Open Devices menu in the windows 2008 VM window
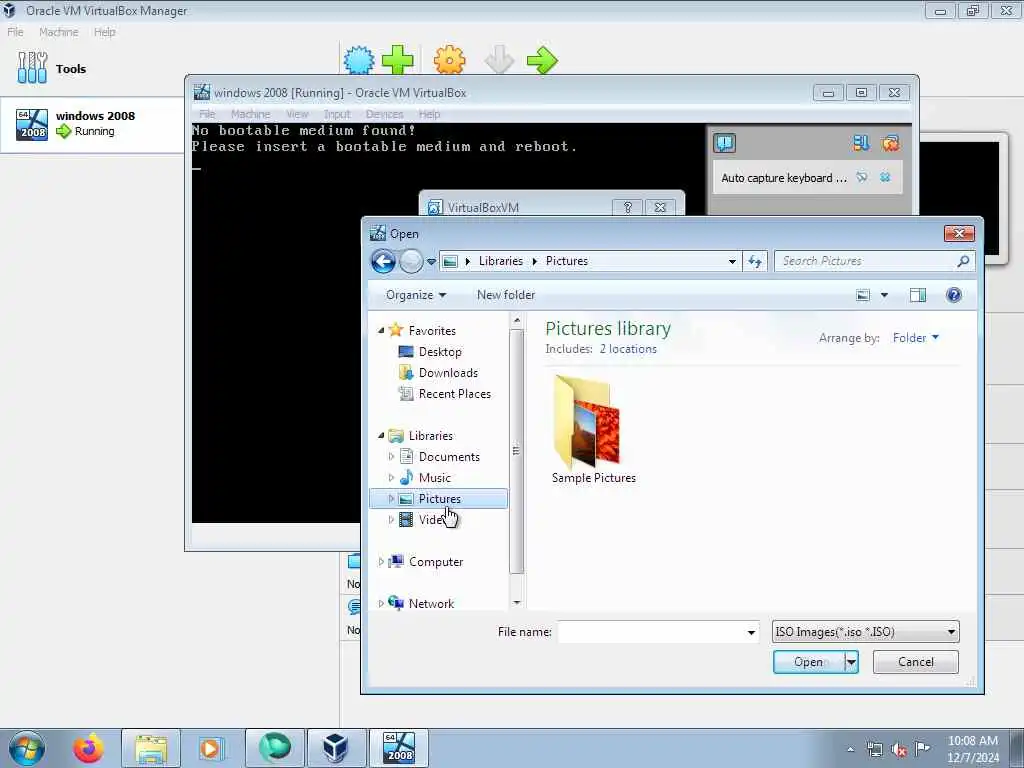Image resolution: width=1024 pixels, height=768 pixels. coord(385,114)
